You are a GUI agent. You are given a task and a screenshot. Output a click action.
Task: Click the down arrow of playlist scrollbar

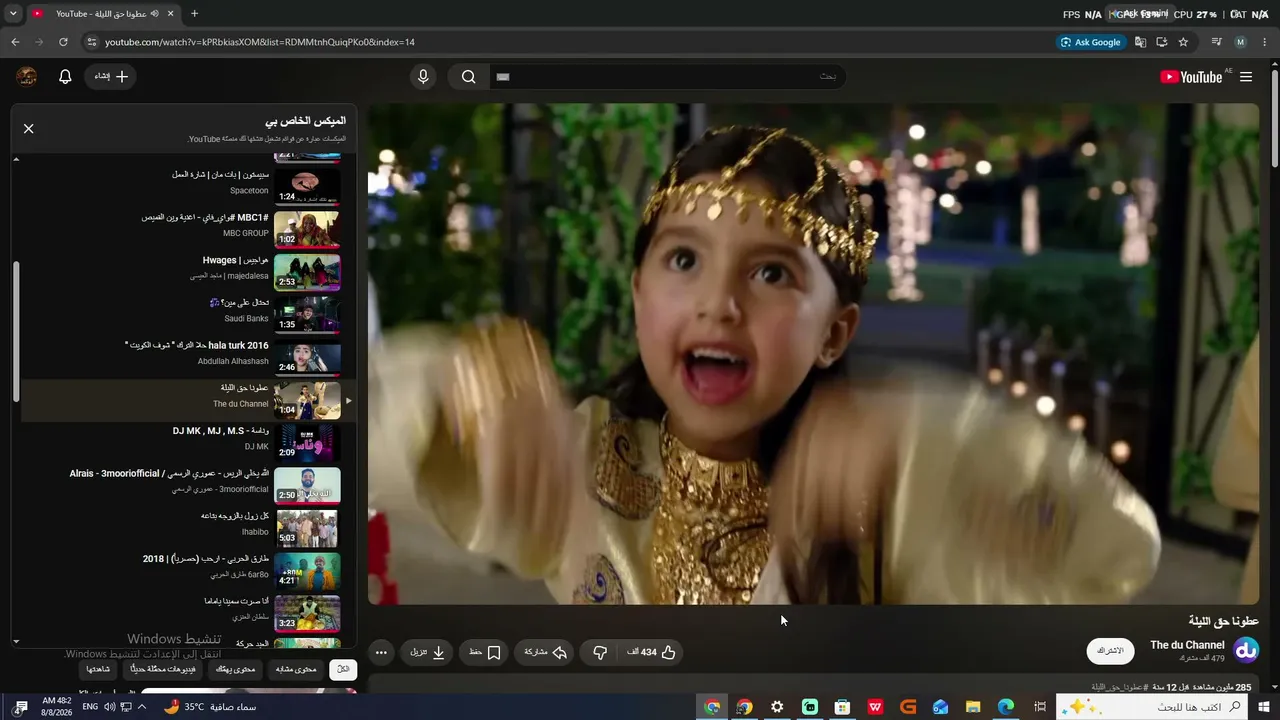point(16,641)
